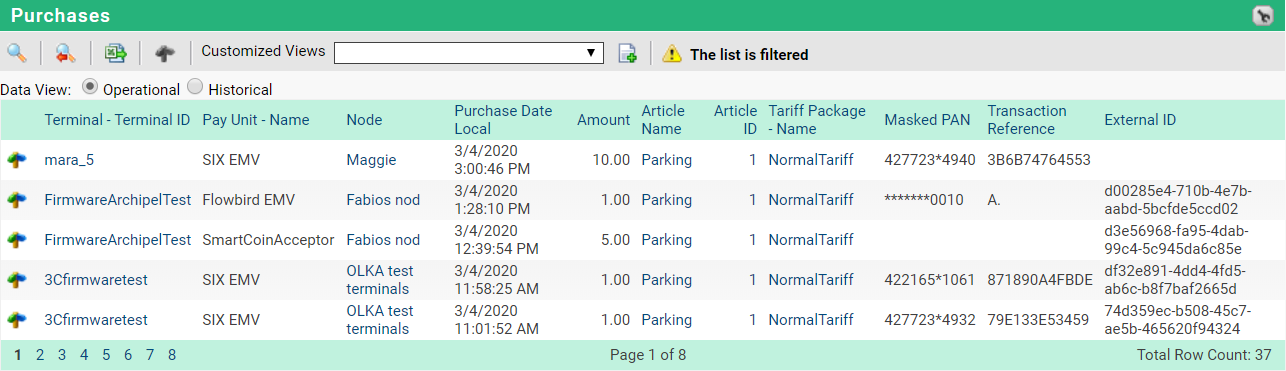The height and width of the screenshot is (371, 1286).
Task: Sort by Terminal - Terminal ID column
Action: pyautogui.click(x=117, y=120)
